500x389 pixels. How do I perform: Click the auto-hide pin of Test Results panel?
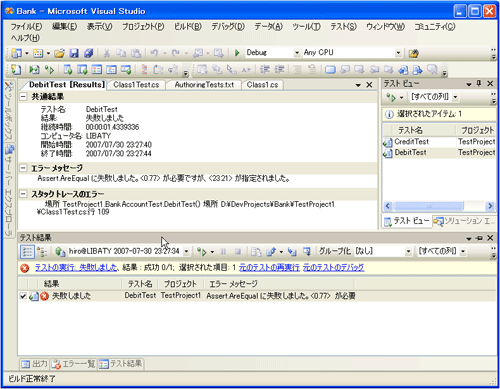(x=479, y=238)
